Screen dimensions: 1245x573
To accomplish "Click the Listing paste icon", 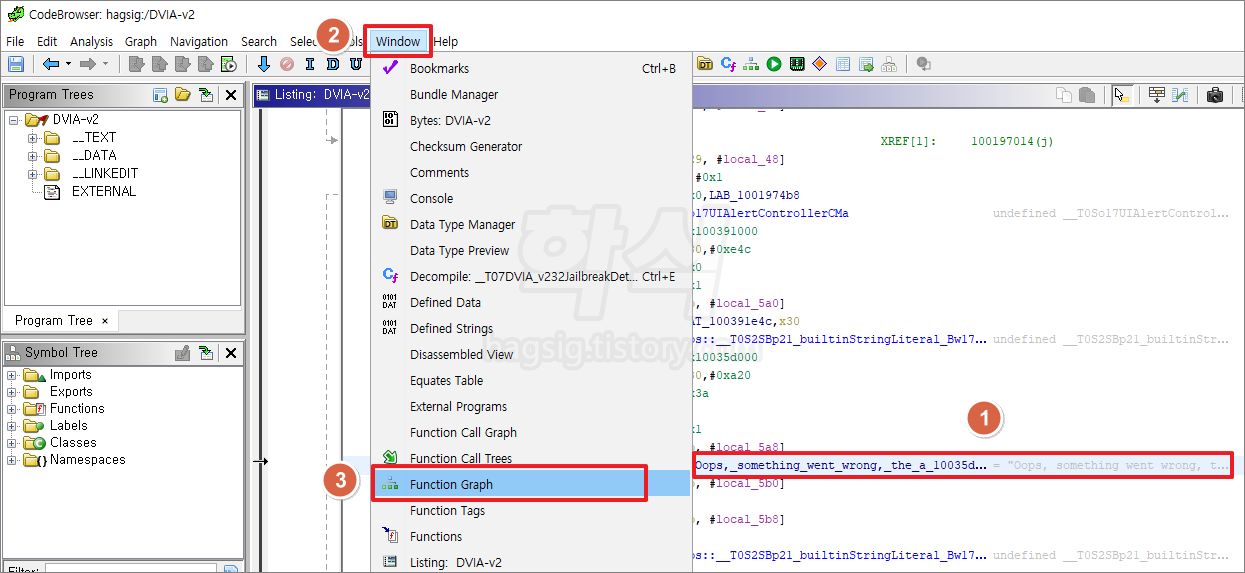I will click(1087, 95).
